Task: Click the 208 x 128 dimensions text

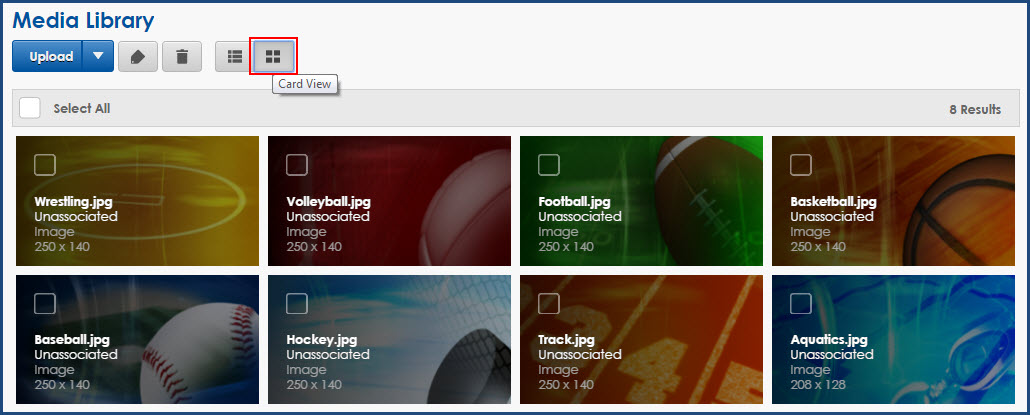Action: point(818,384)
